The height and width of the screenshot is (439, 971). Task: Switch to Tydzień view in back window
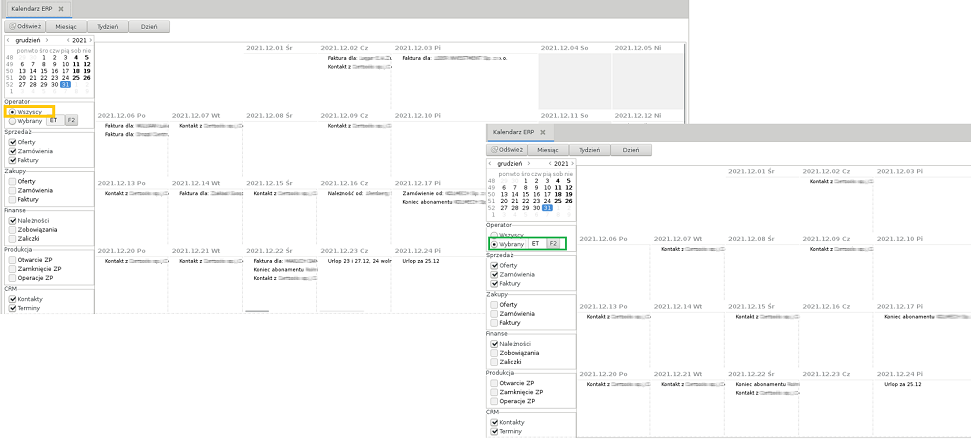click(x=108, y=27)
